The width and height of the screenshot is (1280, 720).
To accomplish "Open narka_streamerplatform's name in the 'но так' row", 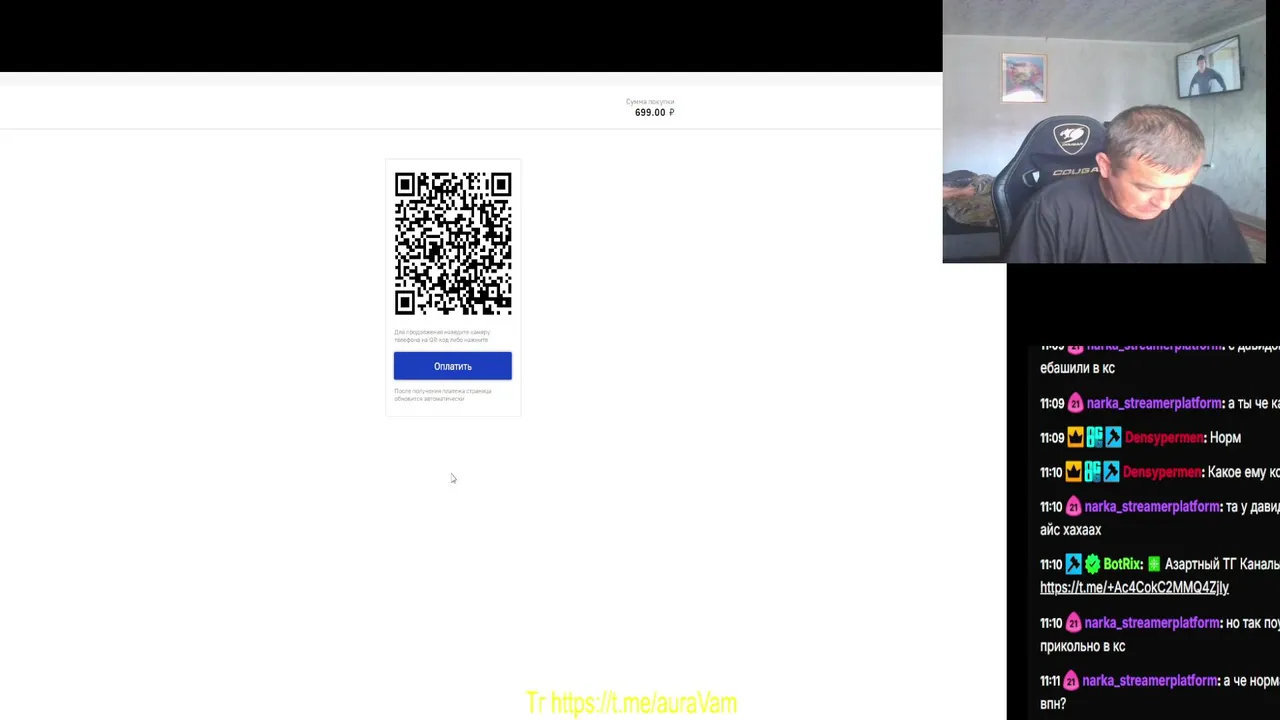I will 1154,623.
